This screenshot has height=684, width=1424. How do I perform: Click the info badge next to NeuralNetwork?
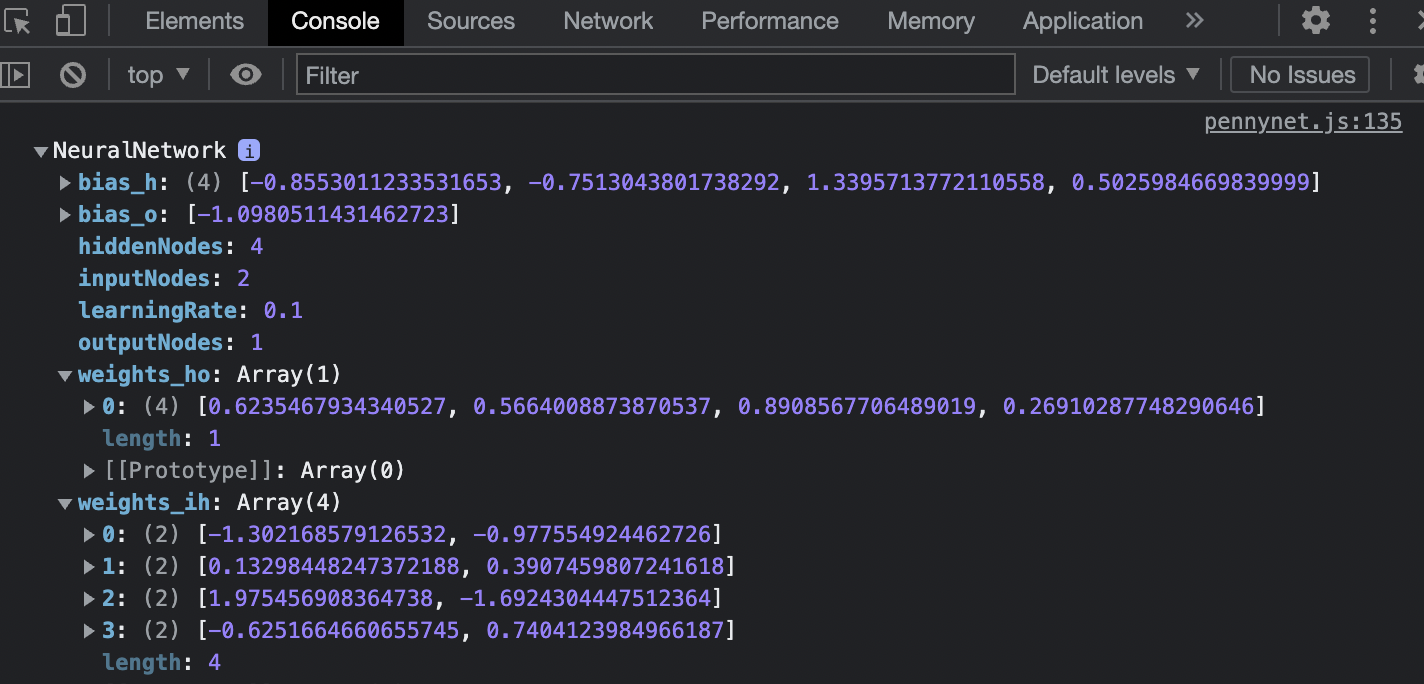249,151
